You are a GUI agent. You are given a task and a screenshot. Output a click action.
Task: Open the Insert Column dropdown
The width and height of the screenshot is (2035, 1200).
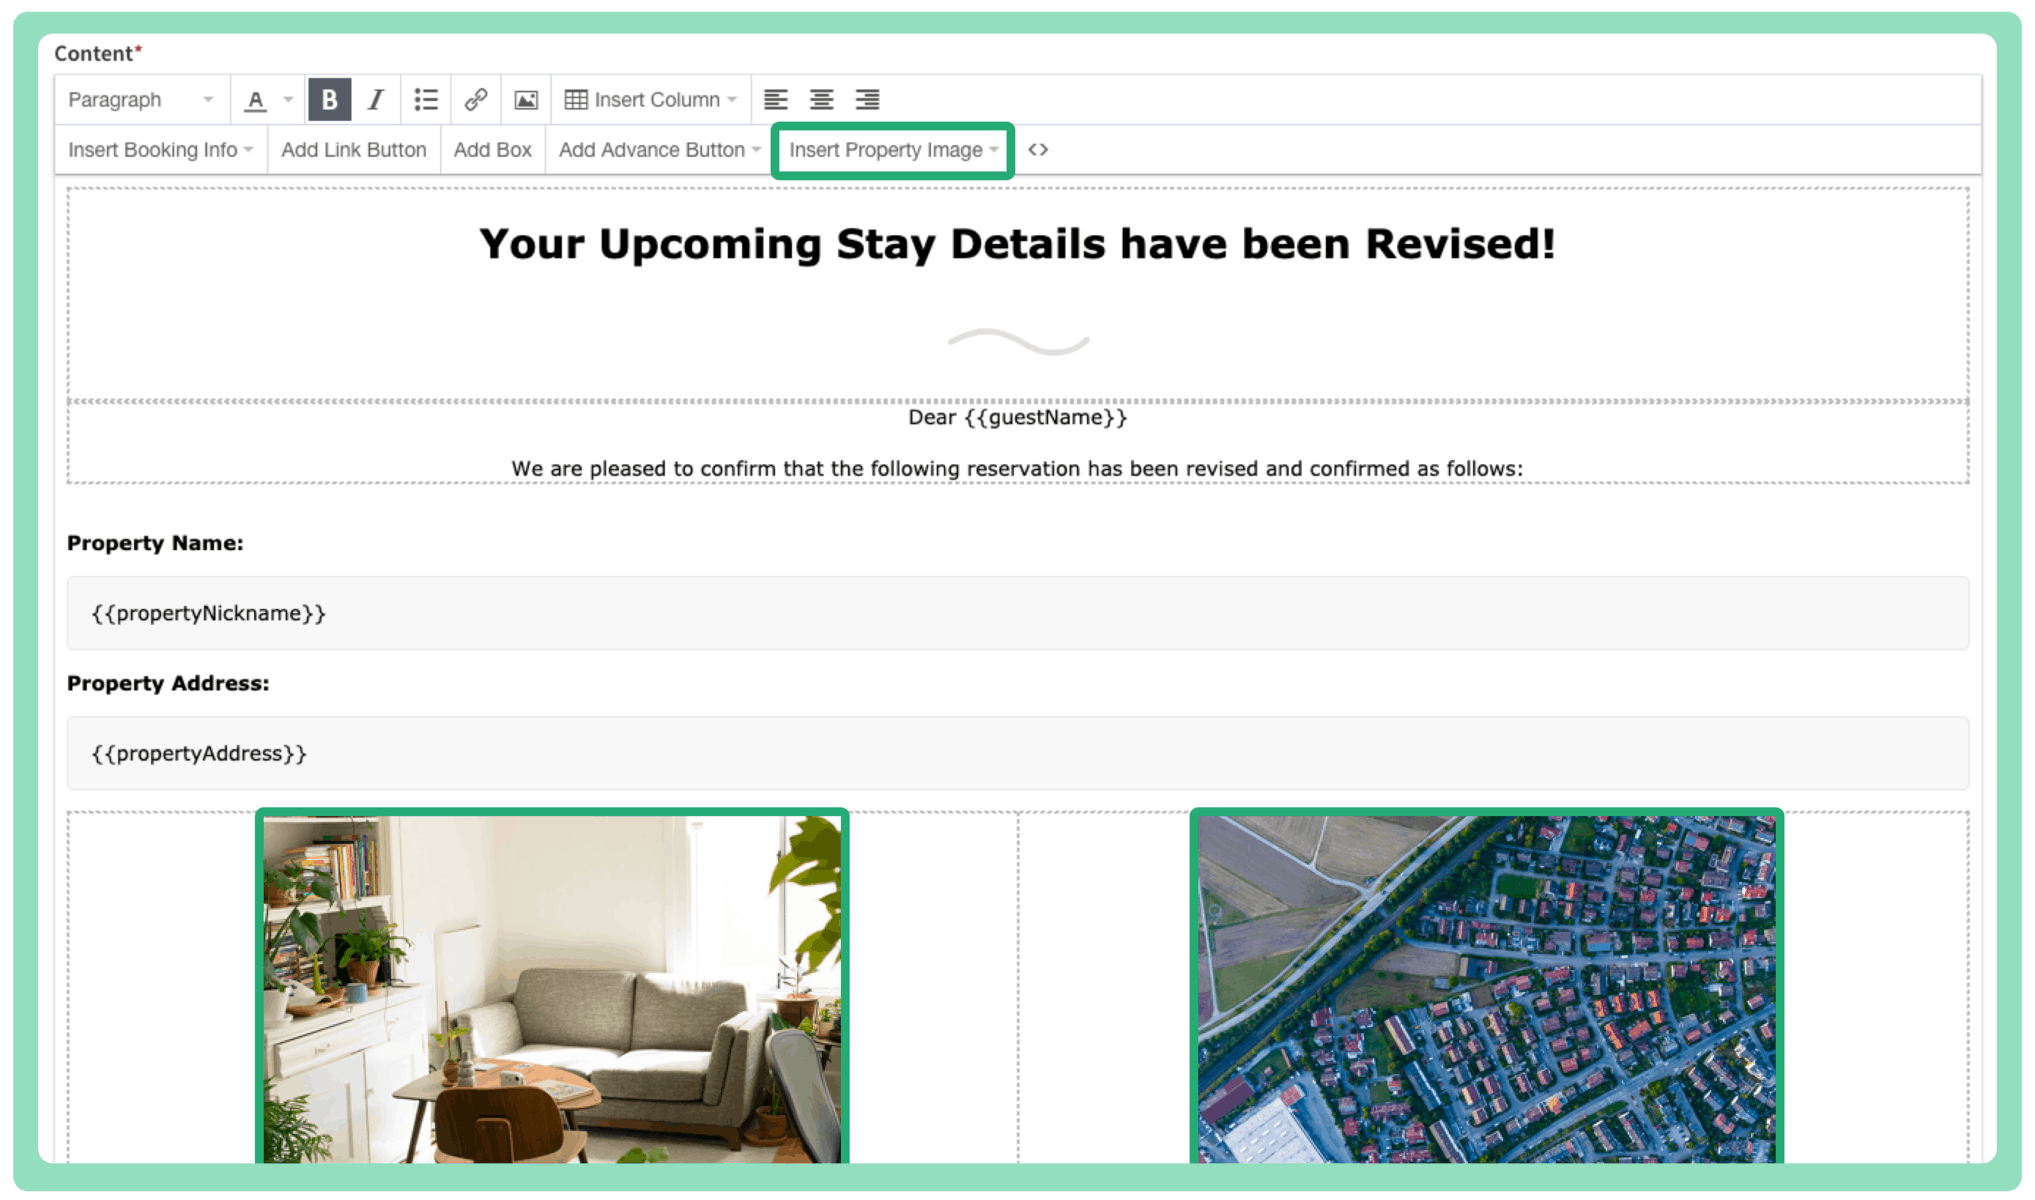pyautogui.click(x=651, y=100)
